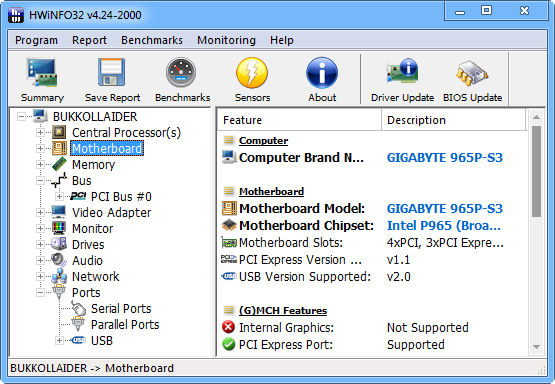Select Parallel Ports in the tree
The image size is (555, 384).
[125, 325]
